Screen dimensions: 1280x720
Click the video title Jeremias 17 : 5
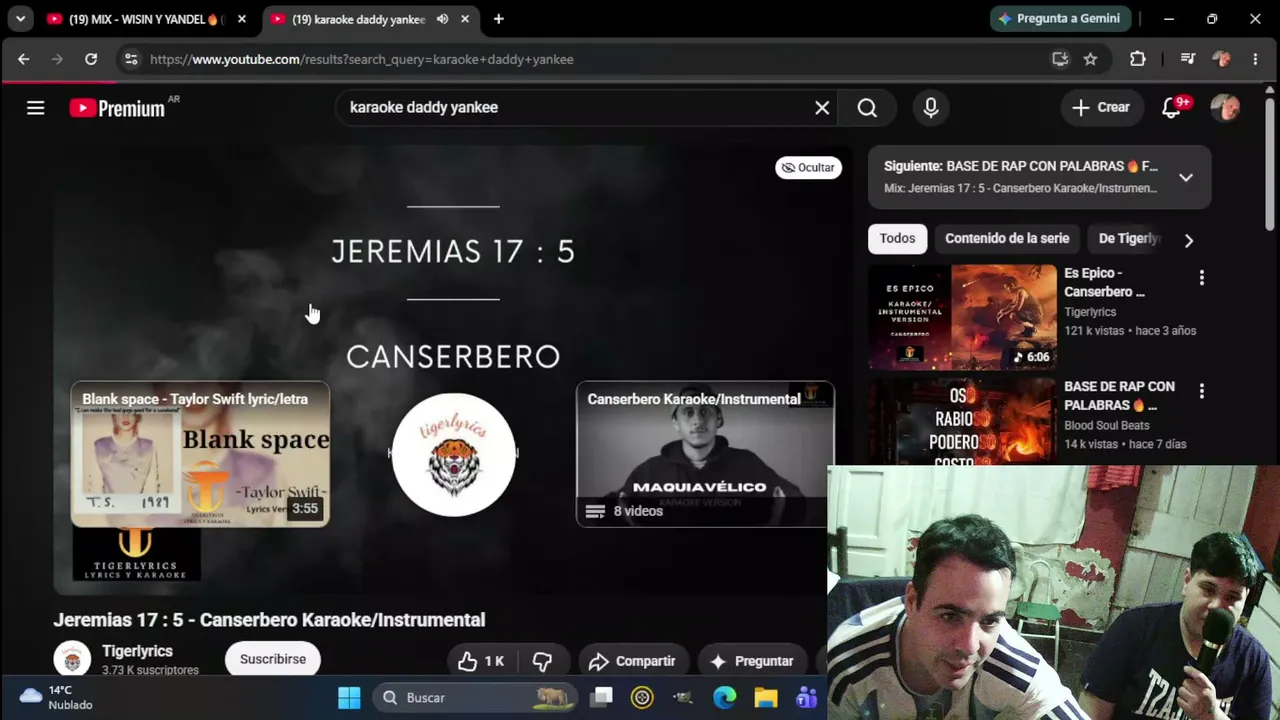(269, 620)
